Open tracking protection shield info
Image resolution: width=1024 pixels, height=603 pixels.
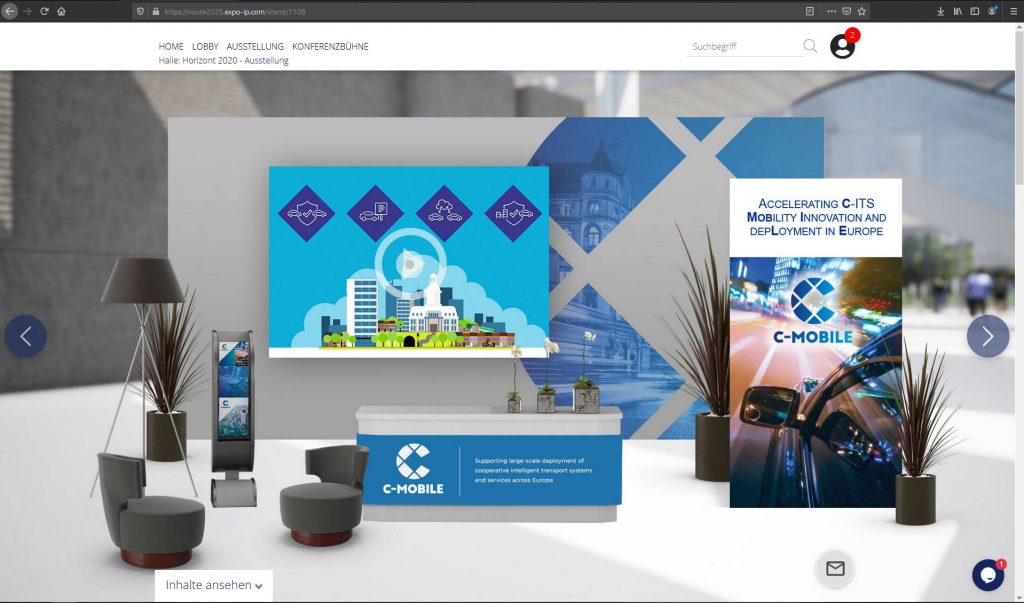click(140, 11)
